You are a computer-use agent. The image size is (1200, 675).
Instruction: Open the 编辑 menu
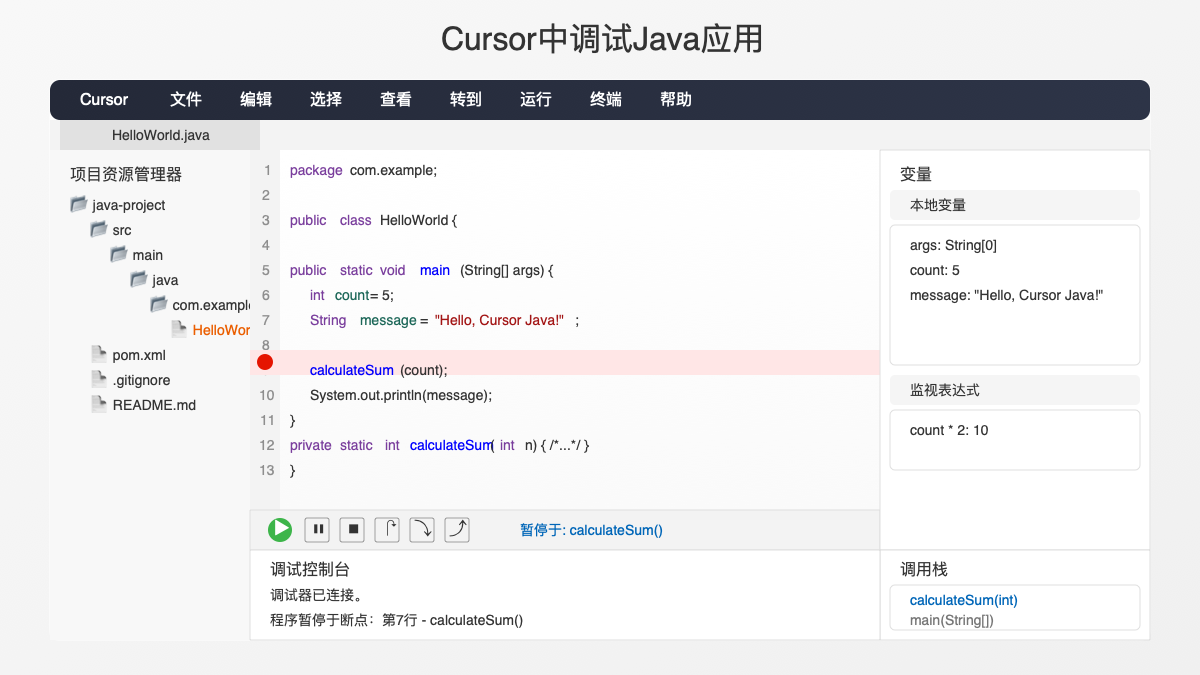point(256,100)
